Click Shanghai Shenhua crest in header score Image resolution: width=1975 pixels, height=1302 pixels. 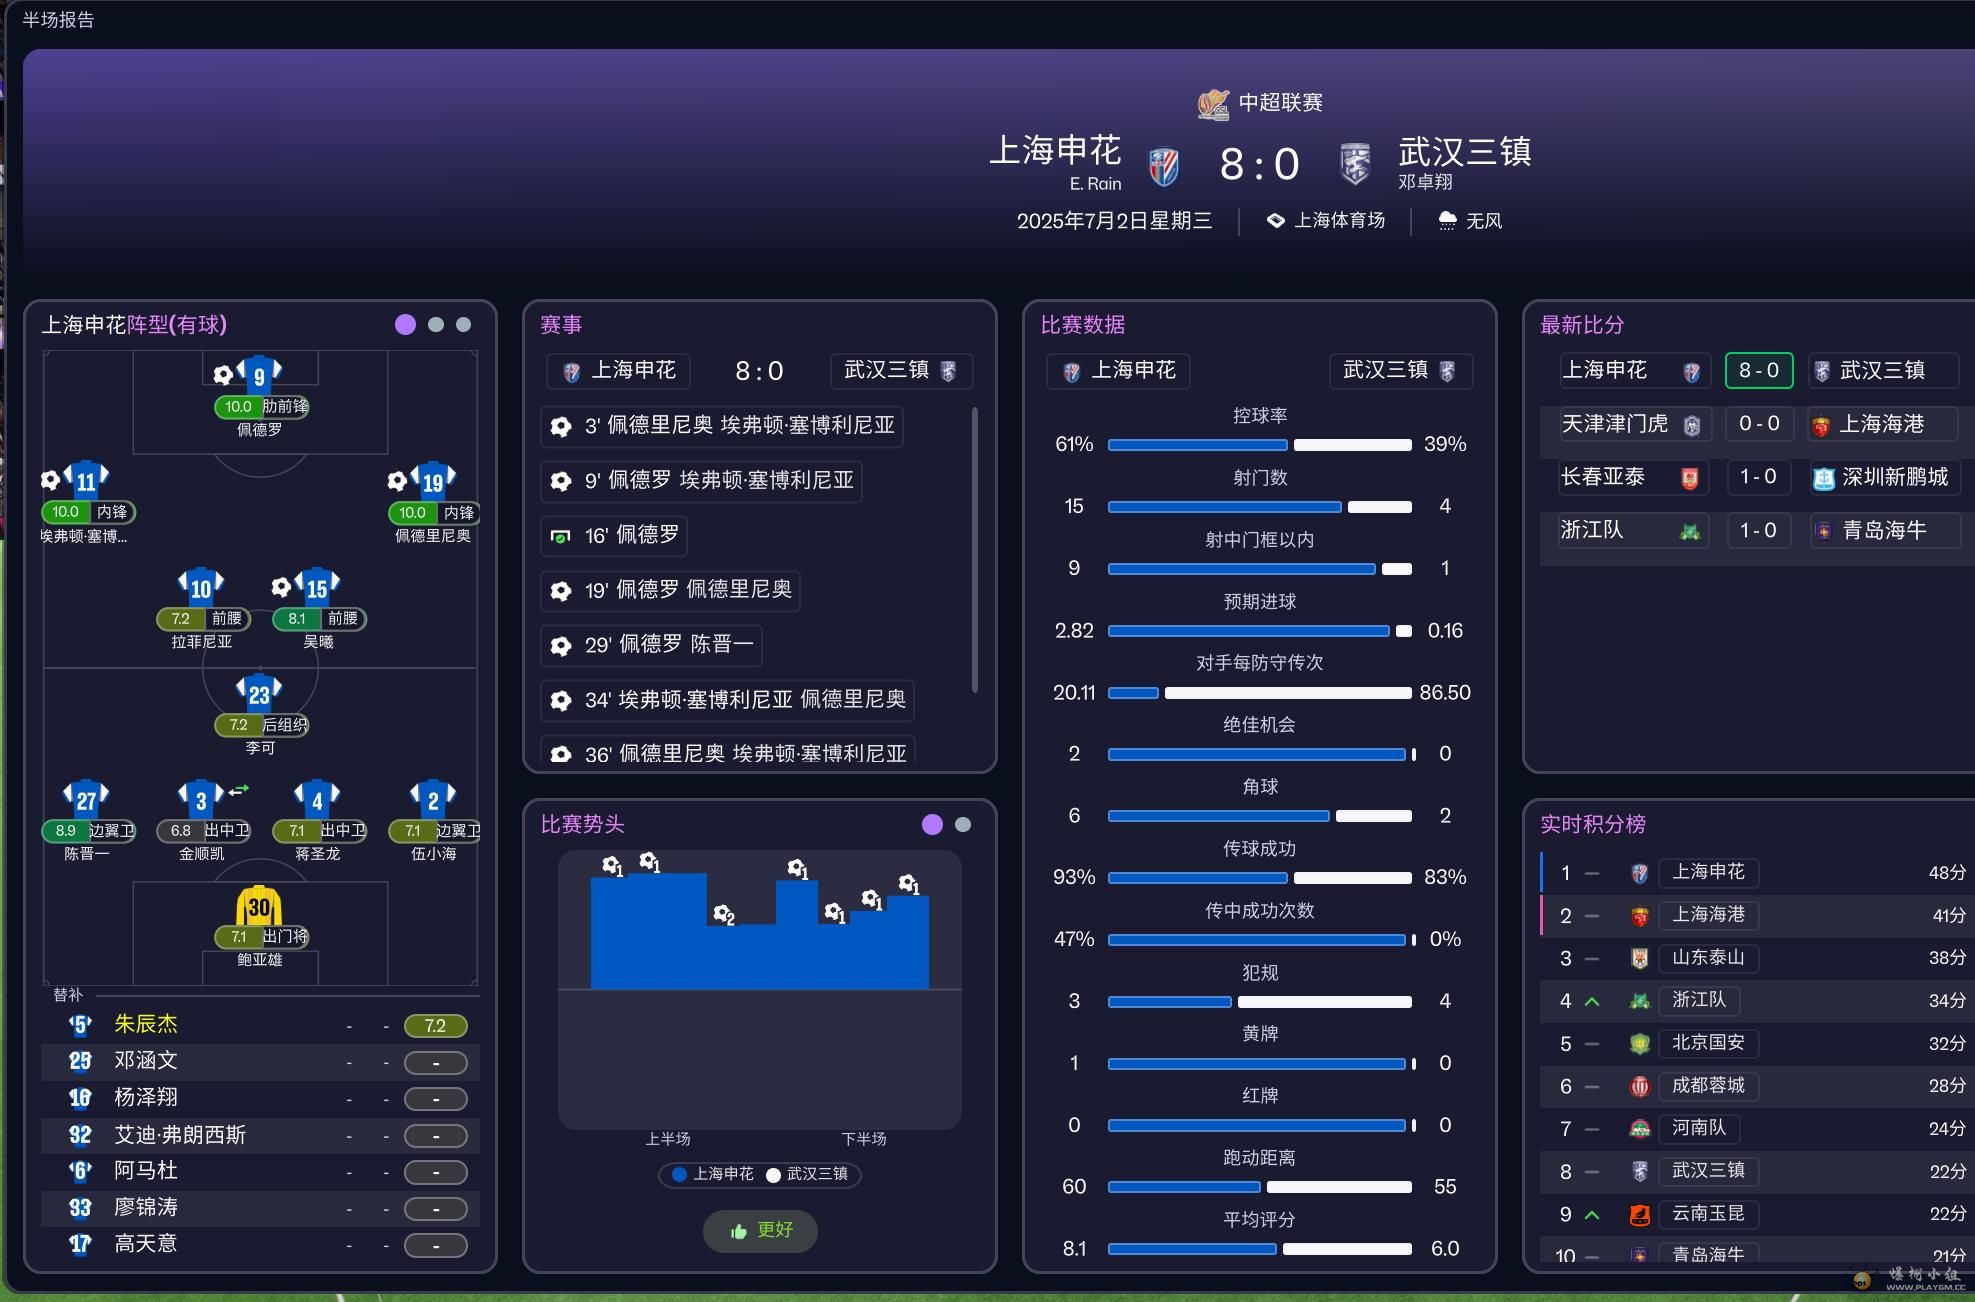tap(1163, 166)
